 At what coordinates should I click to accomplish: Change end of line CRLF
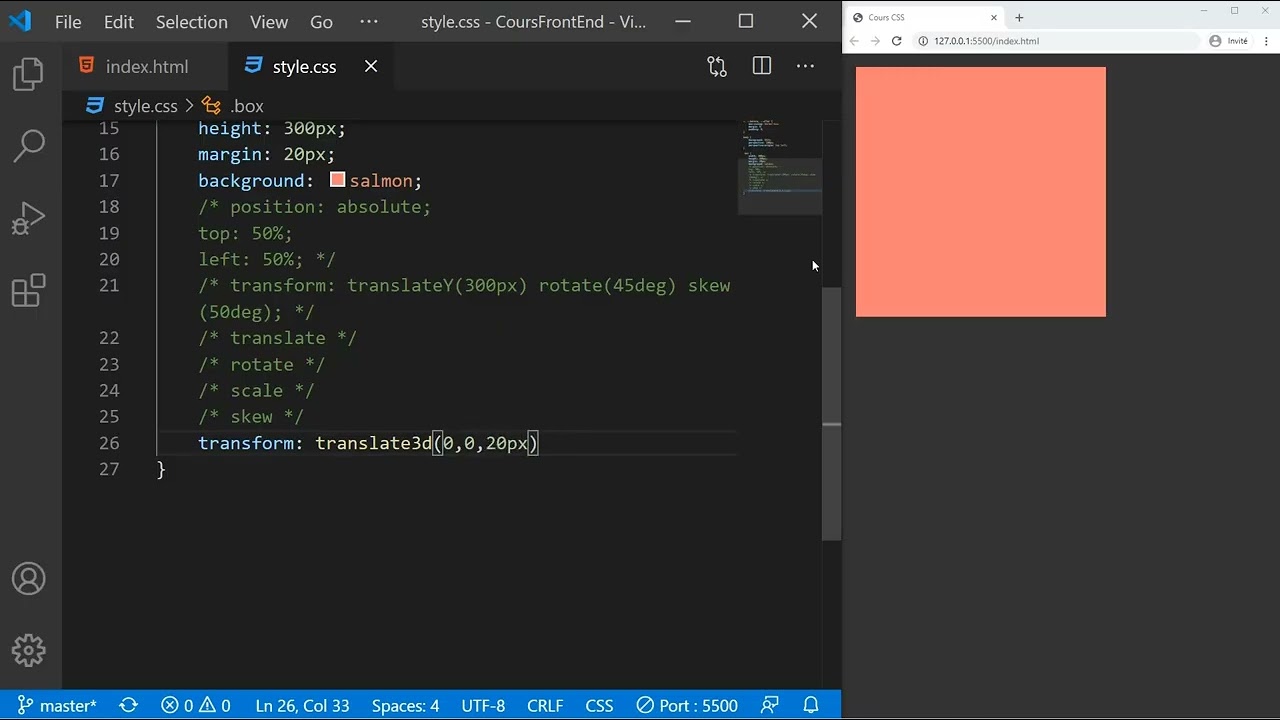click(545, 705)
